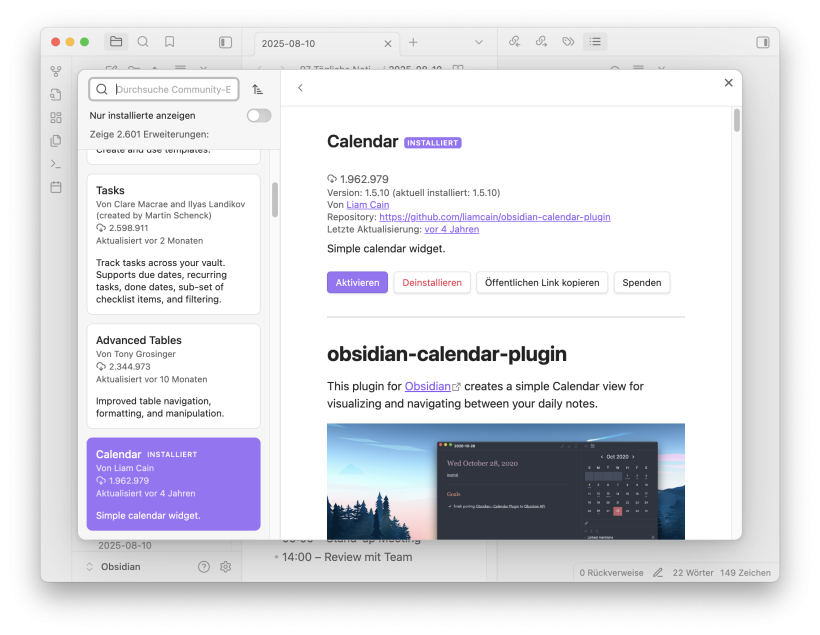This screenshot has height=635, width=820.
Task: Open the outgoing links icon
Action: coord(541,41)
